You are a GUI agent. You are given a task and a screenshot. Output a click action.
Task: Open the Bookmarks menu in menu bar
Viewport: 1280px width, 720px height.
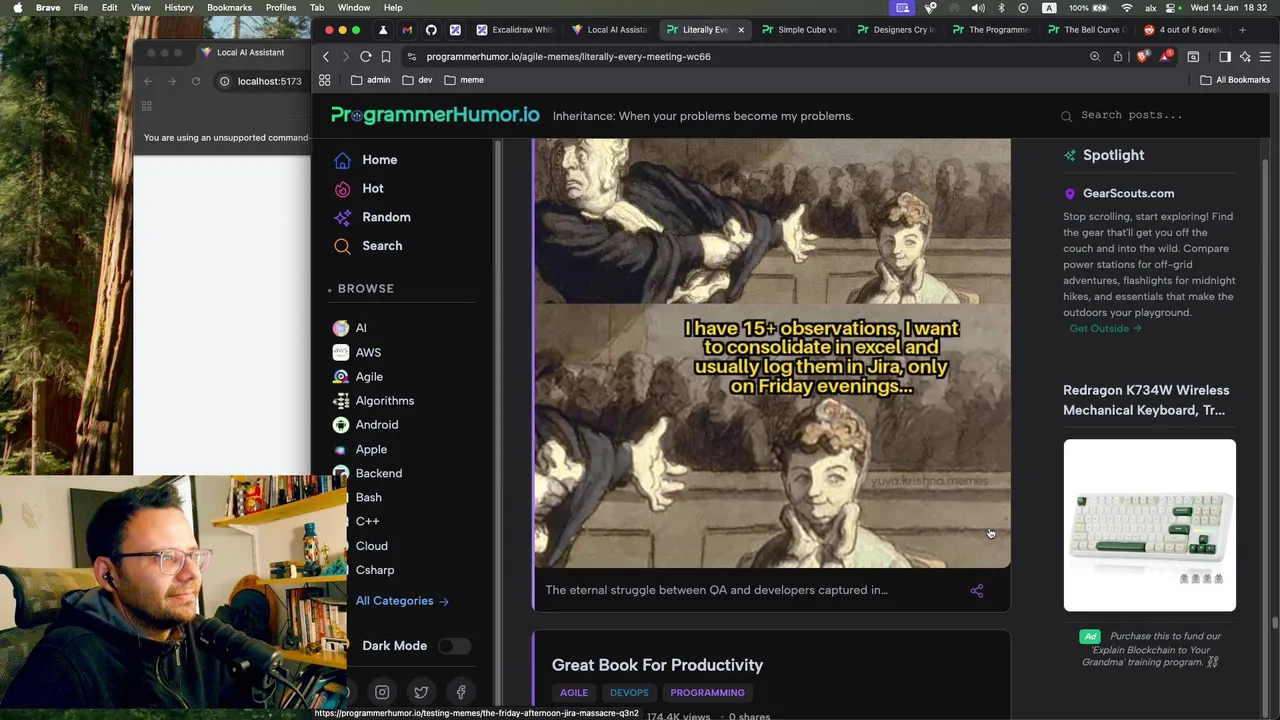coord(229,7)
